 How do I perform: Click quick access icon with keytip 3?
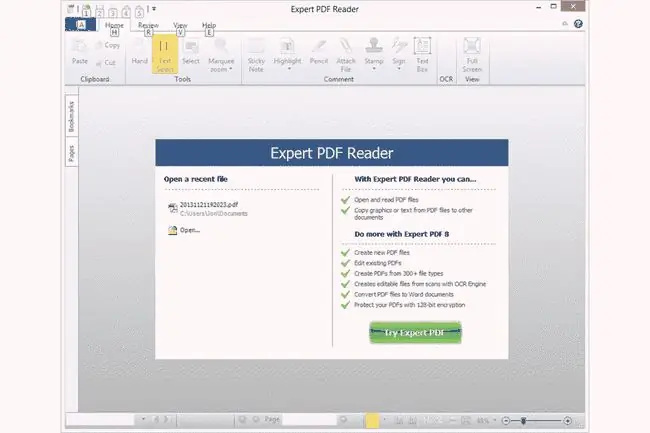point(113,9)
